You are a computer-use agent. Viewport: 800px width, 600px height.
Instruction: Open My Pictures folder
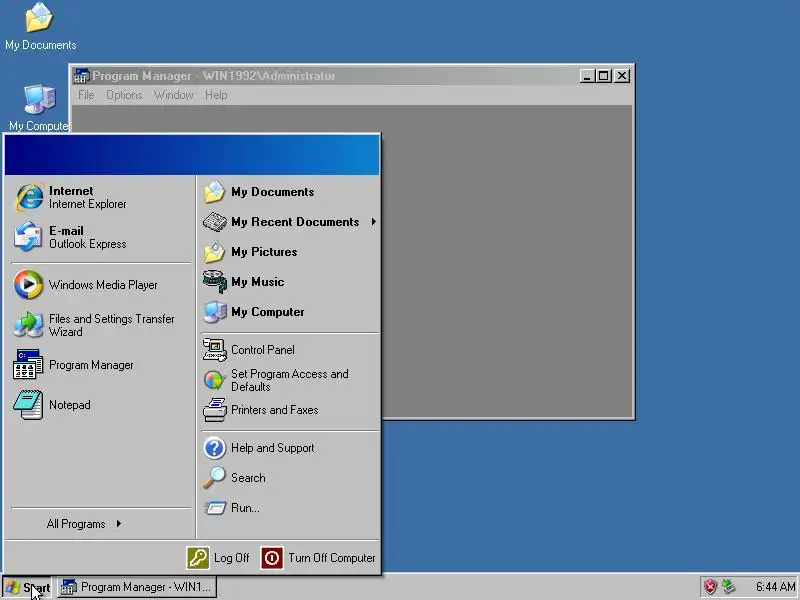[290, 252]
